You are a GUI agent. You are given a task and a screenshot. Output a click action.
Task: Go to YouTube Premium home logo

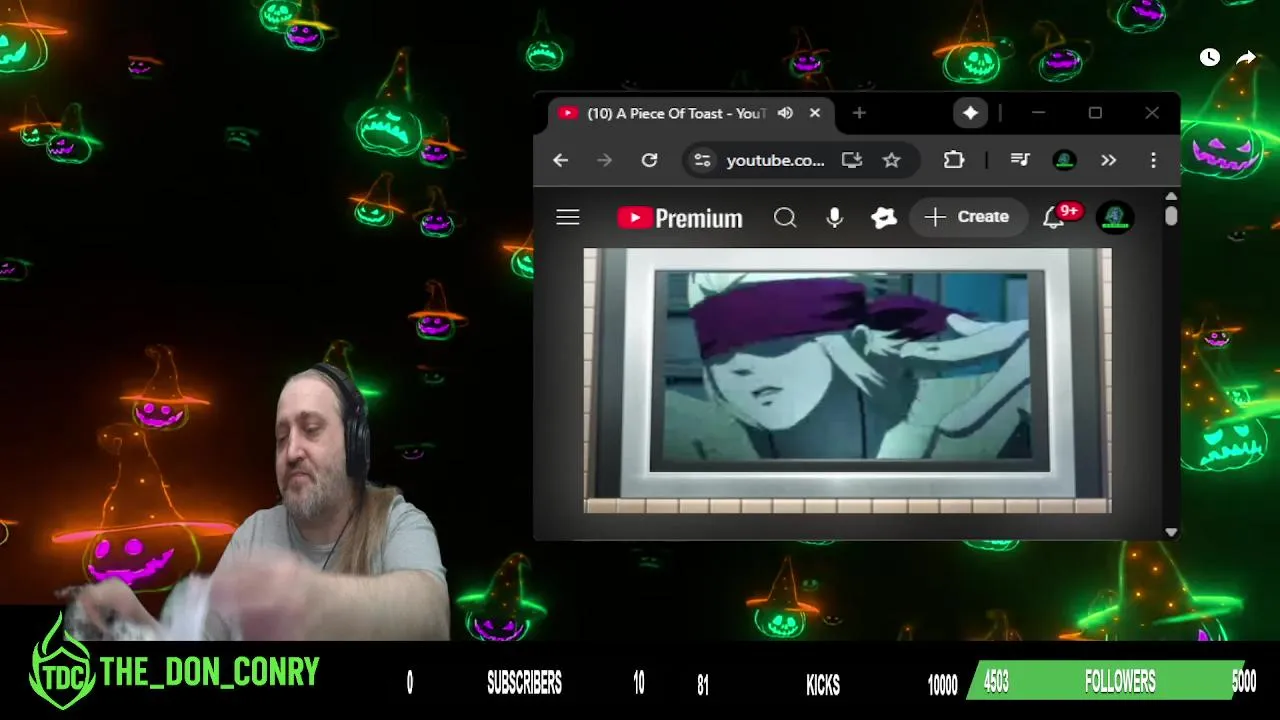click(x=680, y=218)
